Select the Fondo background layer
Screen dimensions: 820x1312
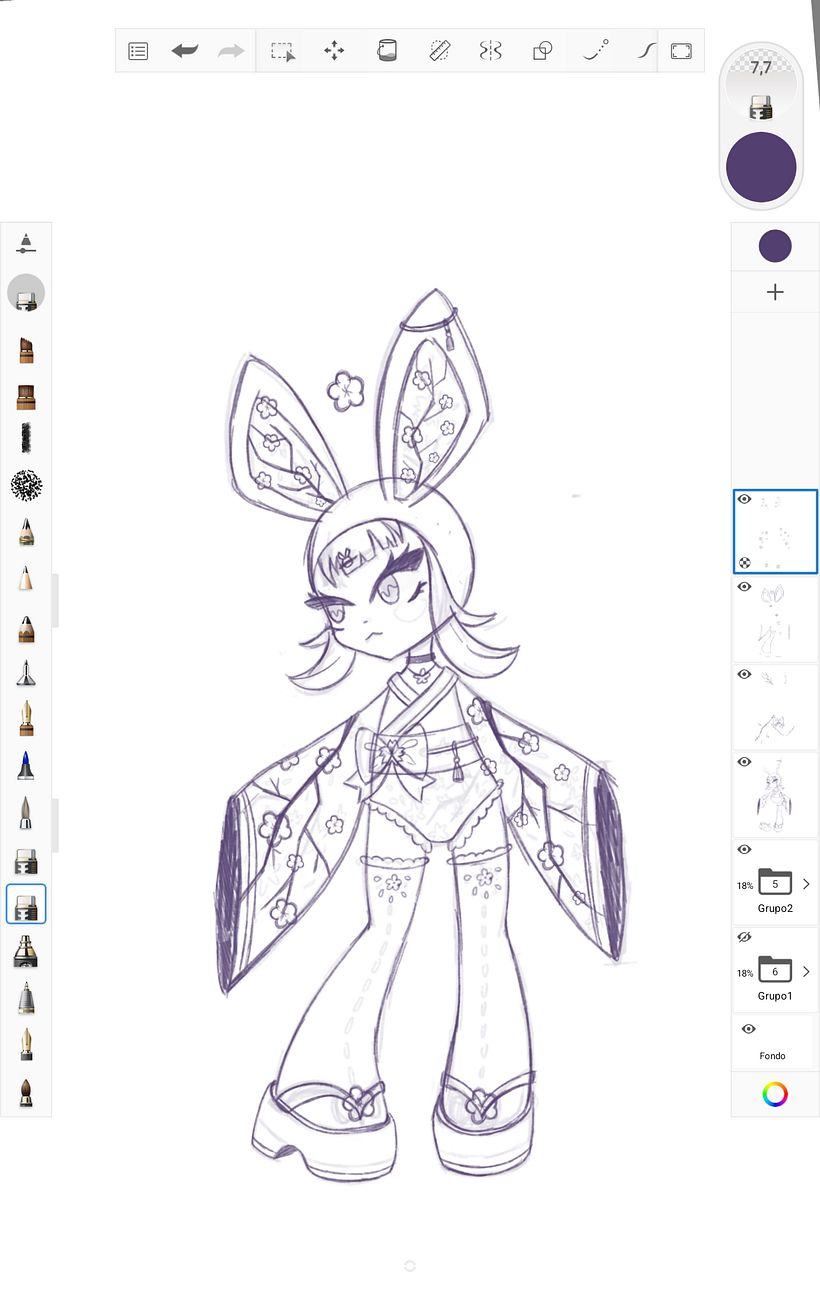point(775,1043)
